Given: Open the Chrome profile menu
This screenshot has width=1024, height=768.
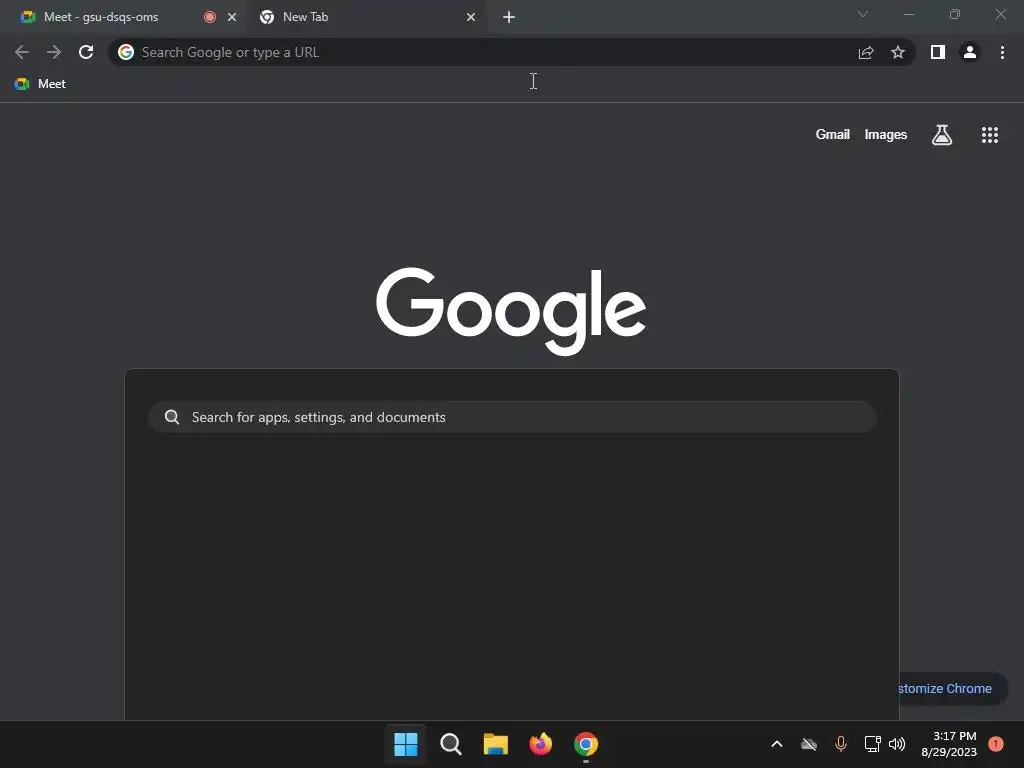Looking at the screenshot, I should tap(970, 52).
